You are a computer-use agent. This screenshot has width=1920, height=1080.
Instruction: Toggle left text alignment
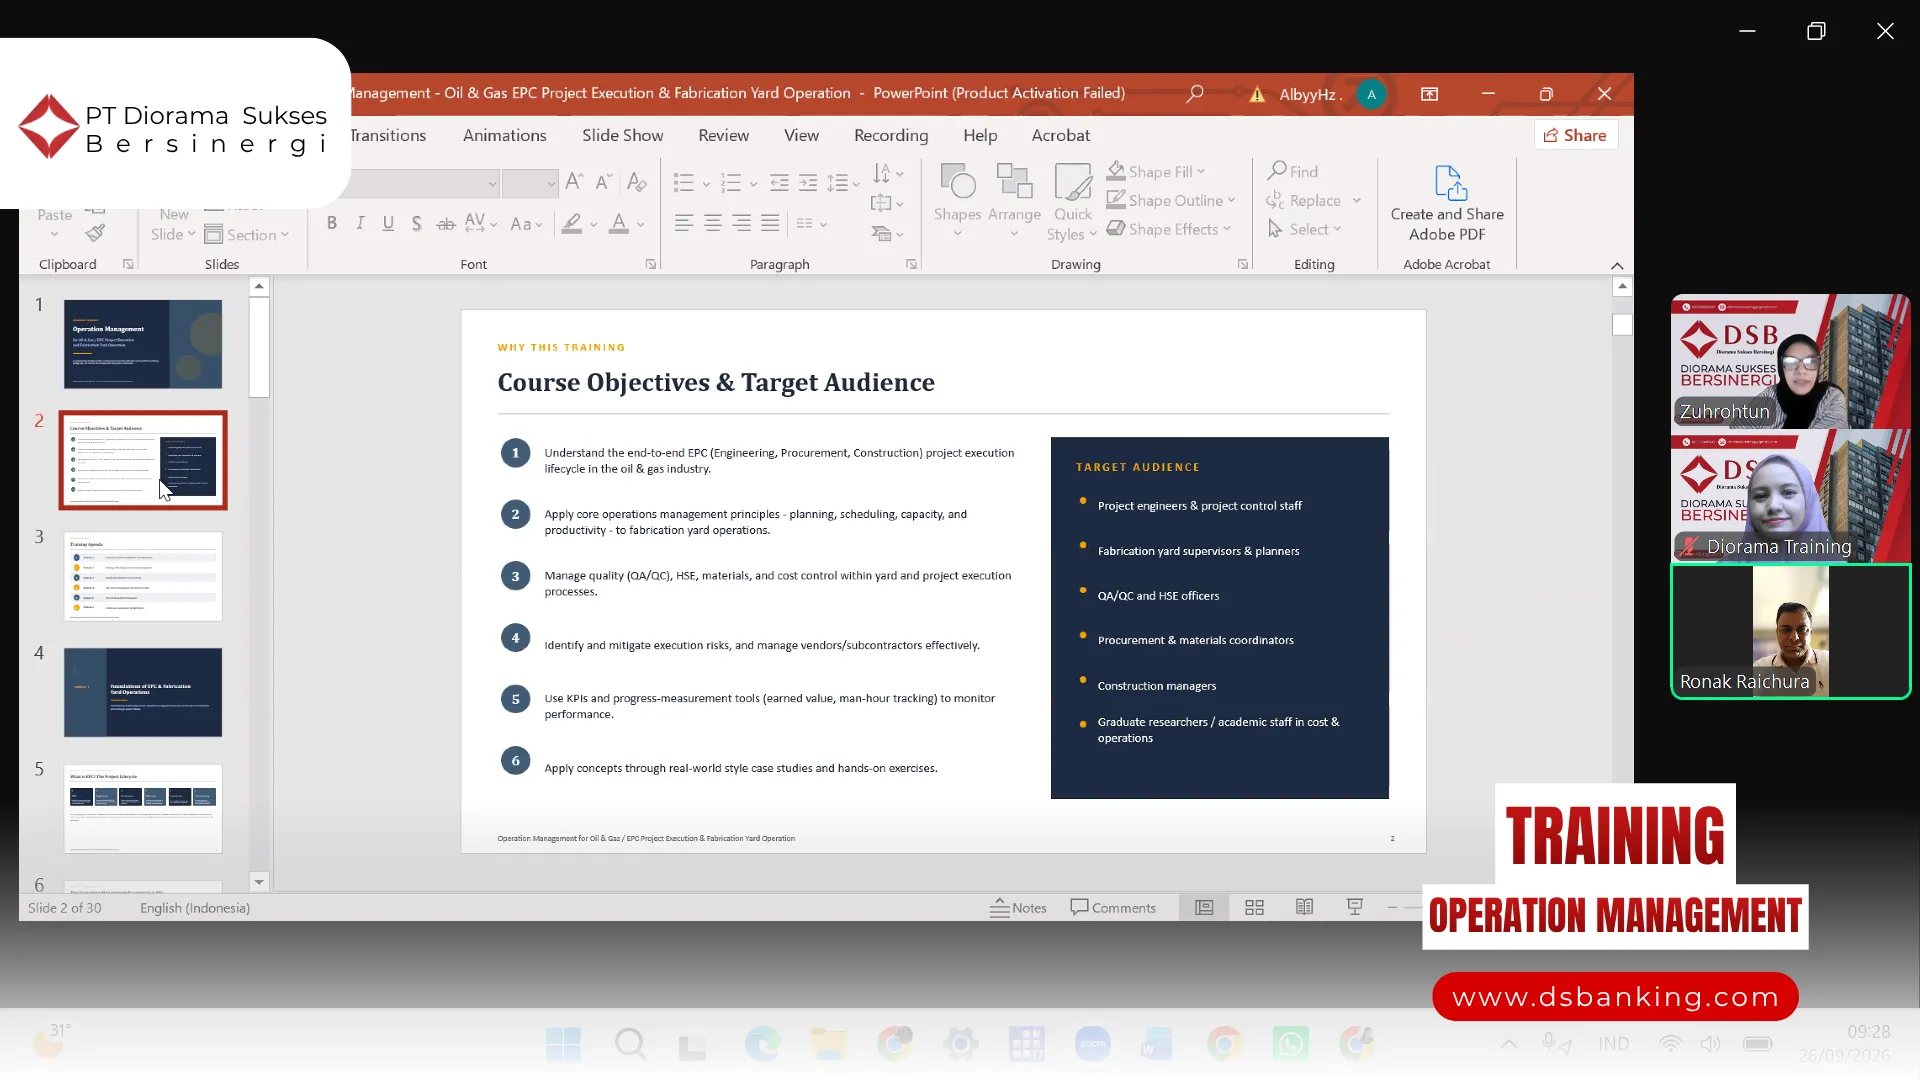[684, 224]
